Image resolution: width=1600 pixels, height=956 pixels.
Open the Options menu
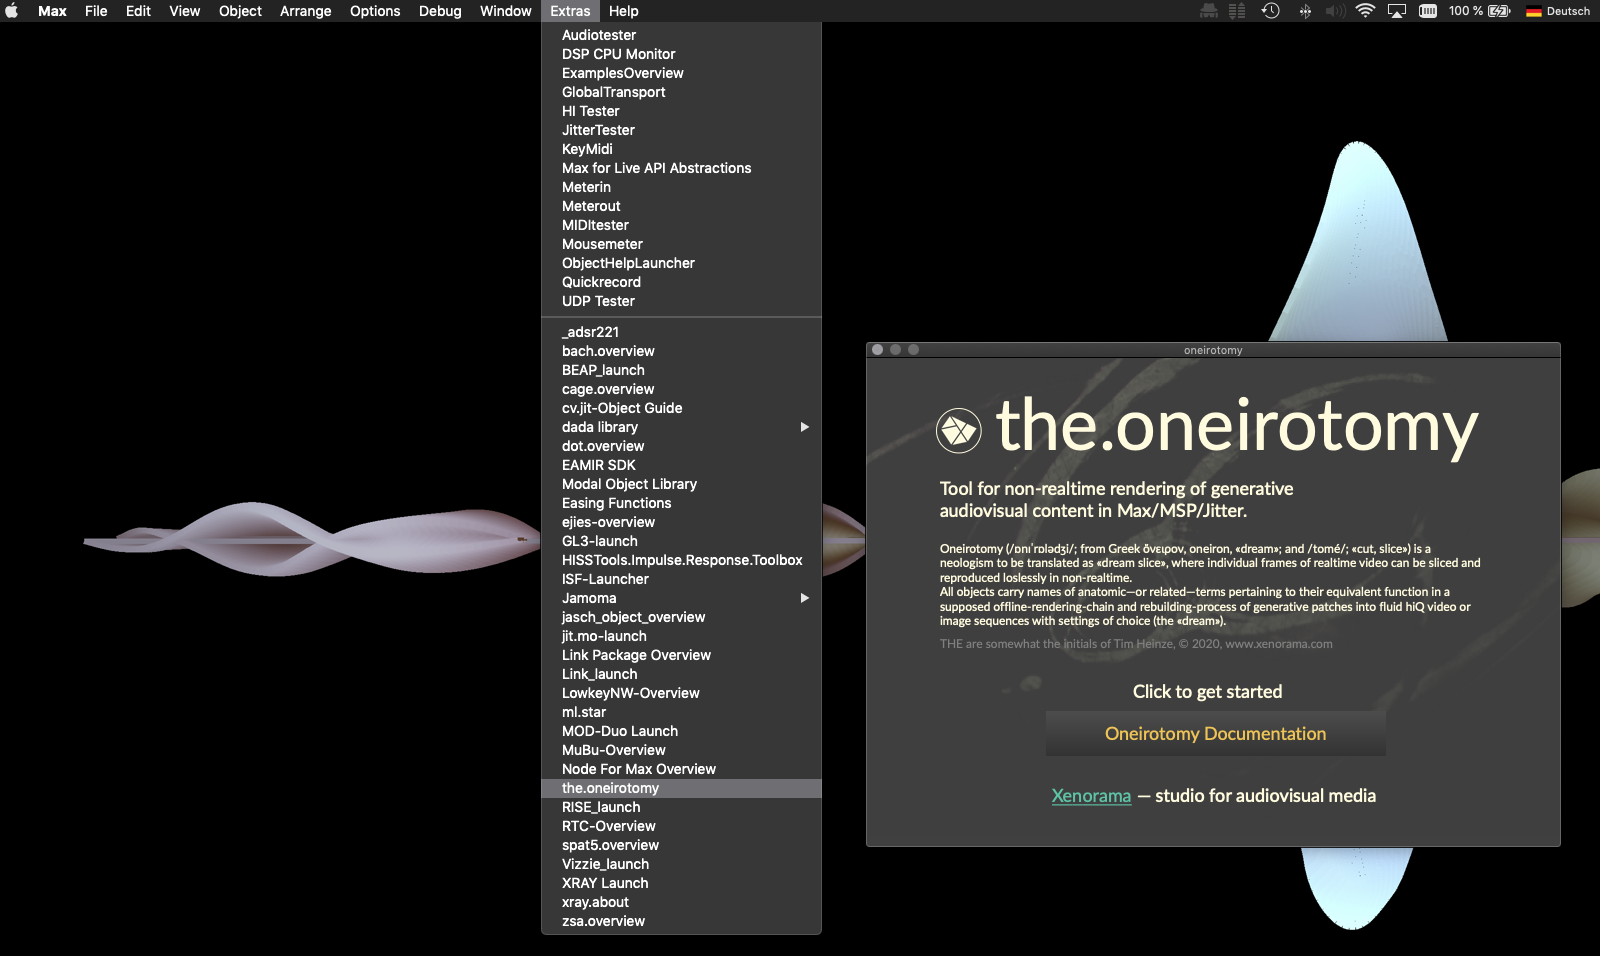coord(375,11)
